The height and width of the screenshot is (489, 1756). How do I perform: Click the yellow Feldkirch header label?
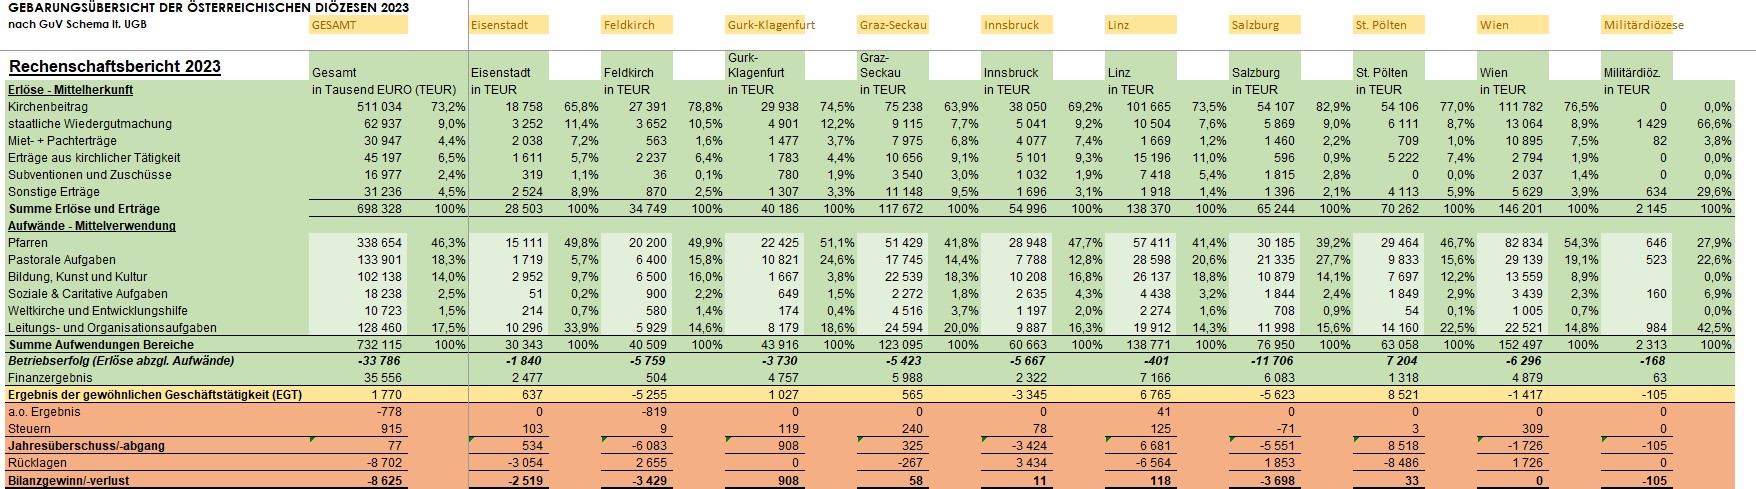630,25
